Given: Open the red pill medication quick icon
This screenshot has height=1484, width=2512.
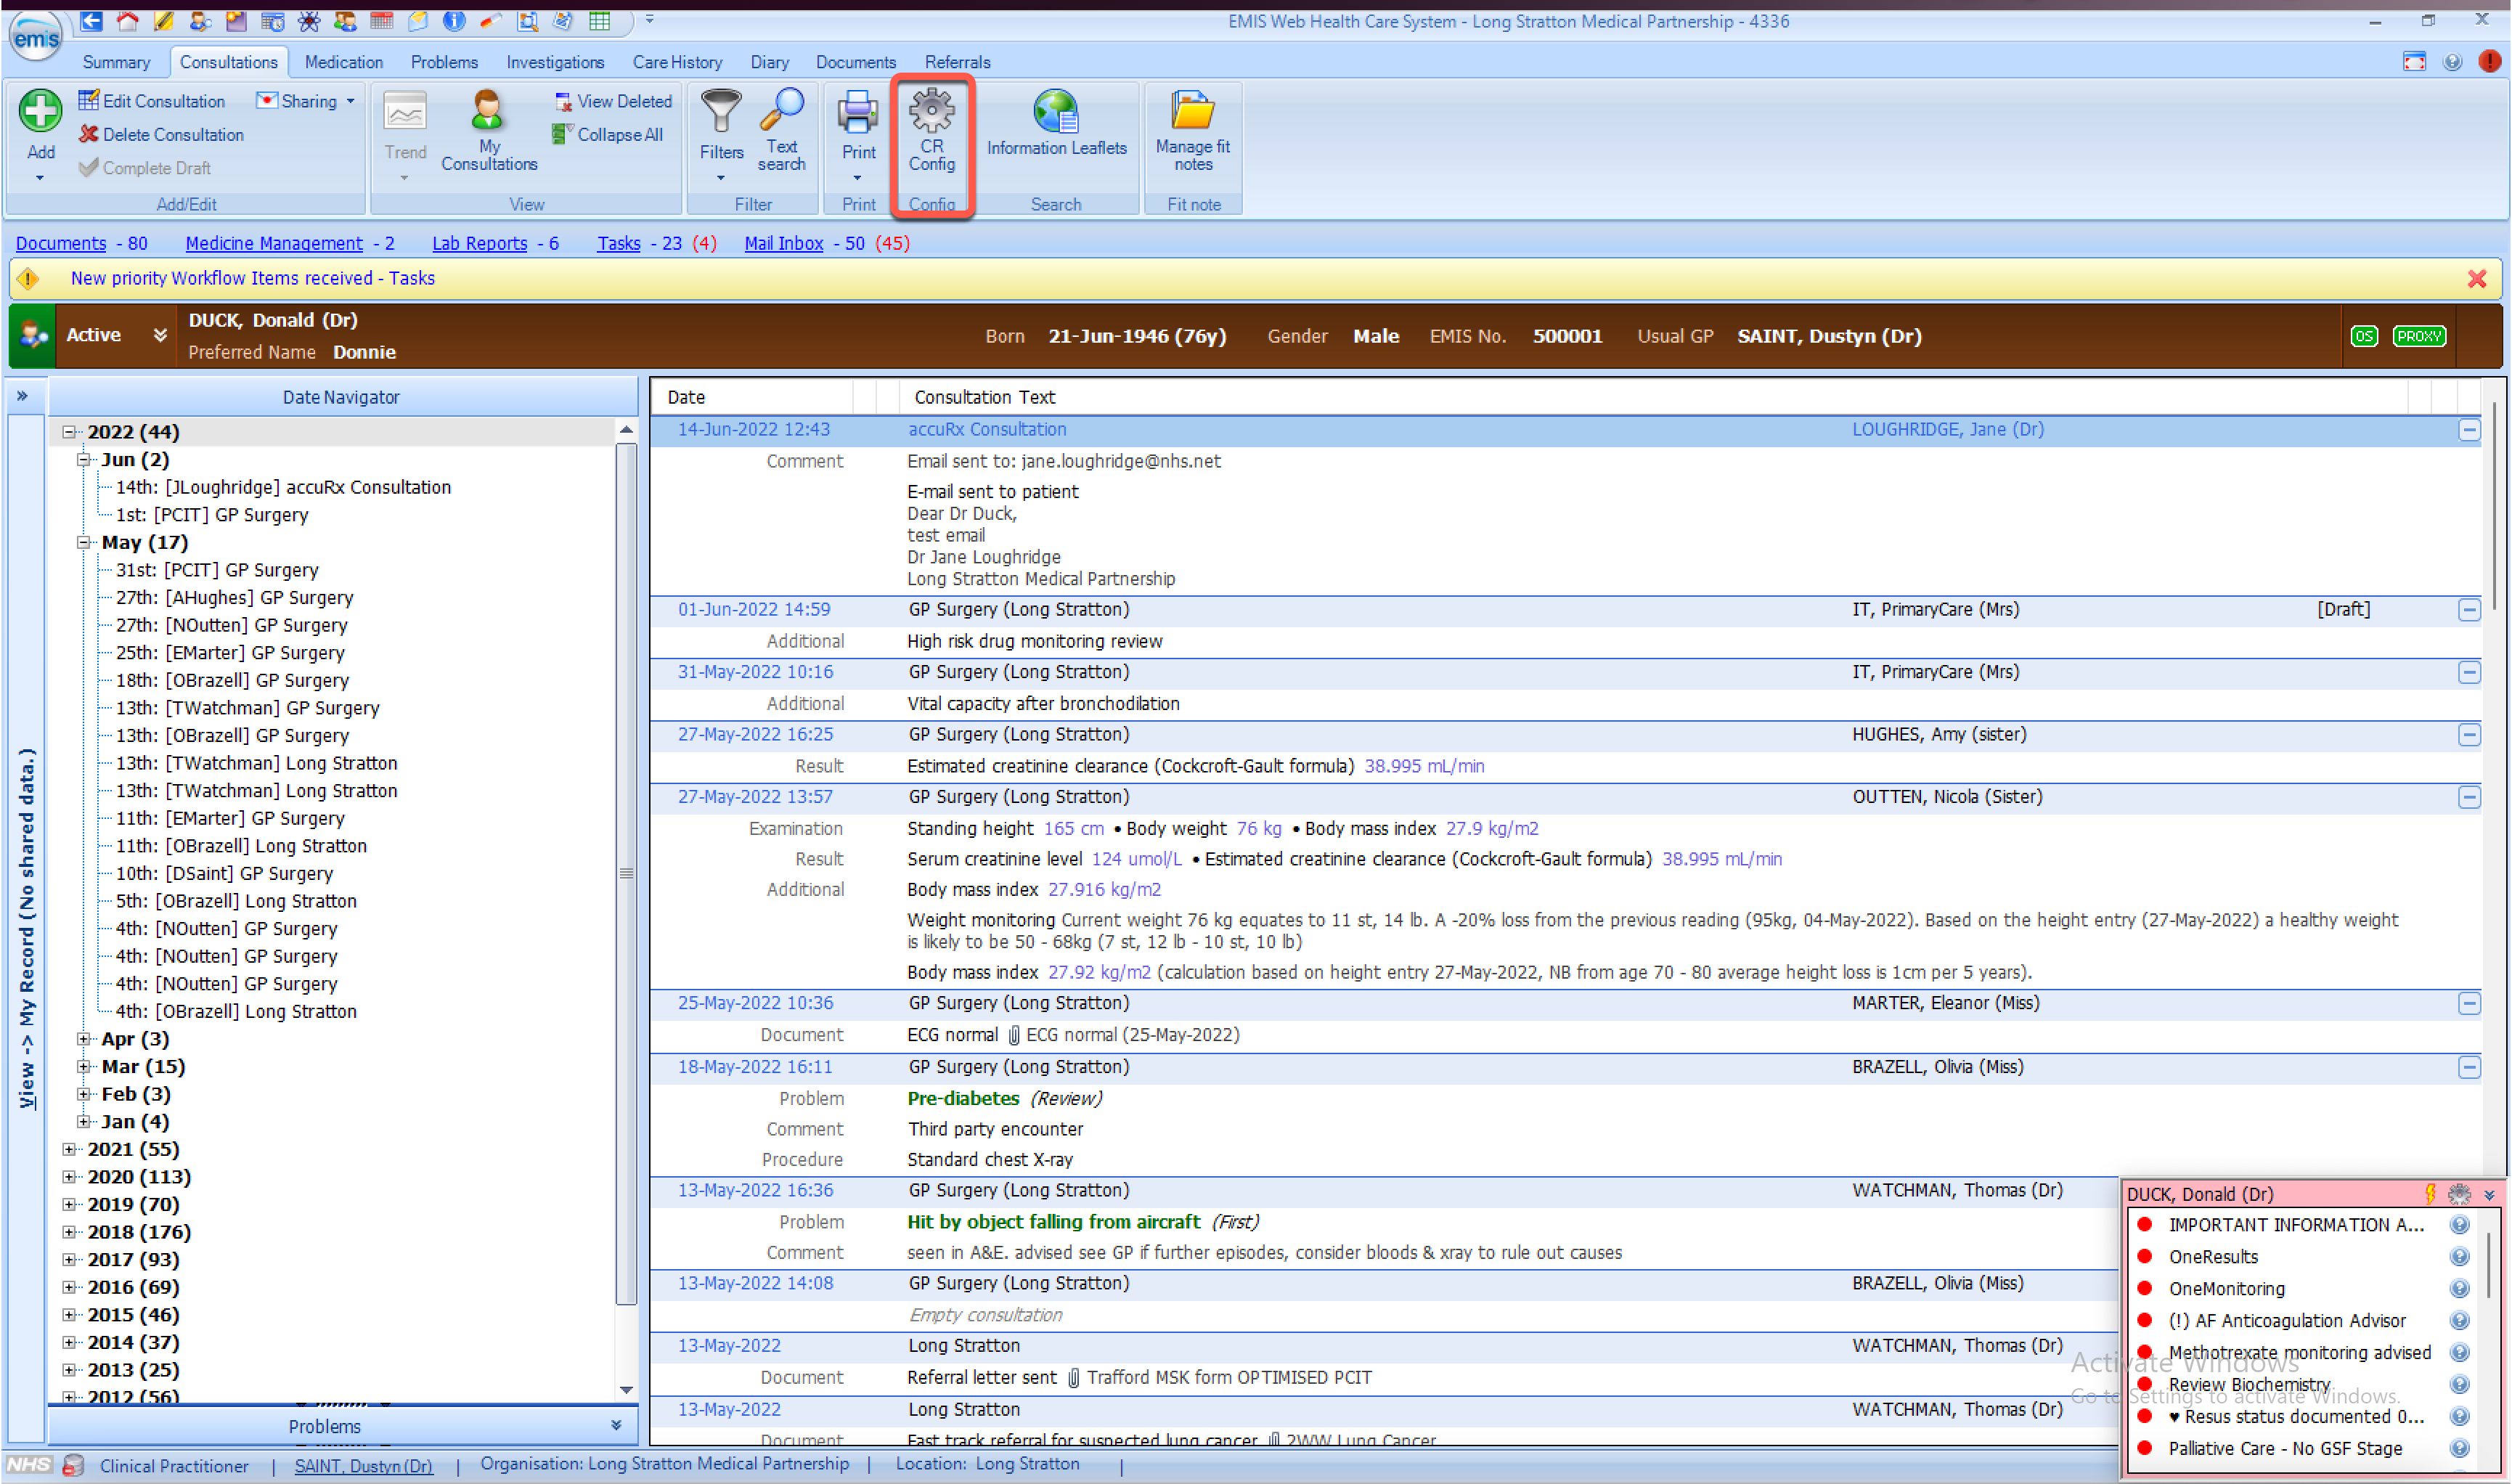Looking at the screenshot, I should point(490,20).
